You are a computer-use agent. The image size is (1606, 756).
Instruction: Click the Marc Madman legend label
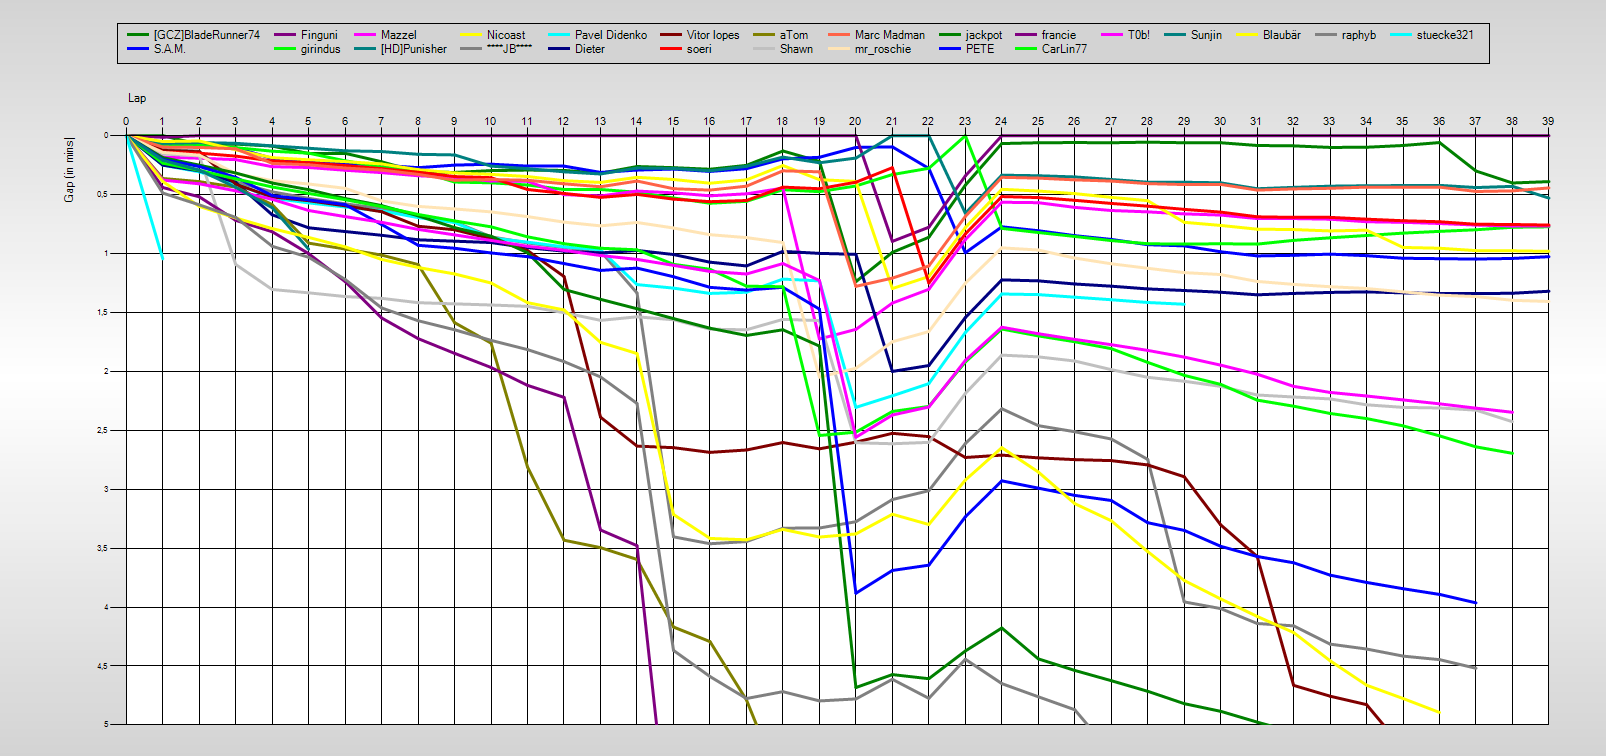click(x=889, y=35)
